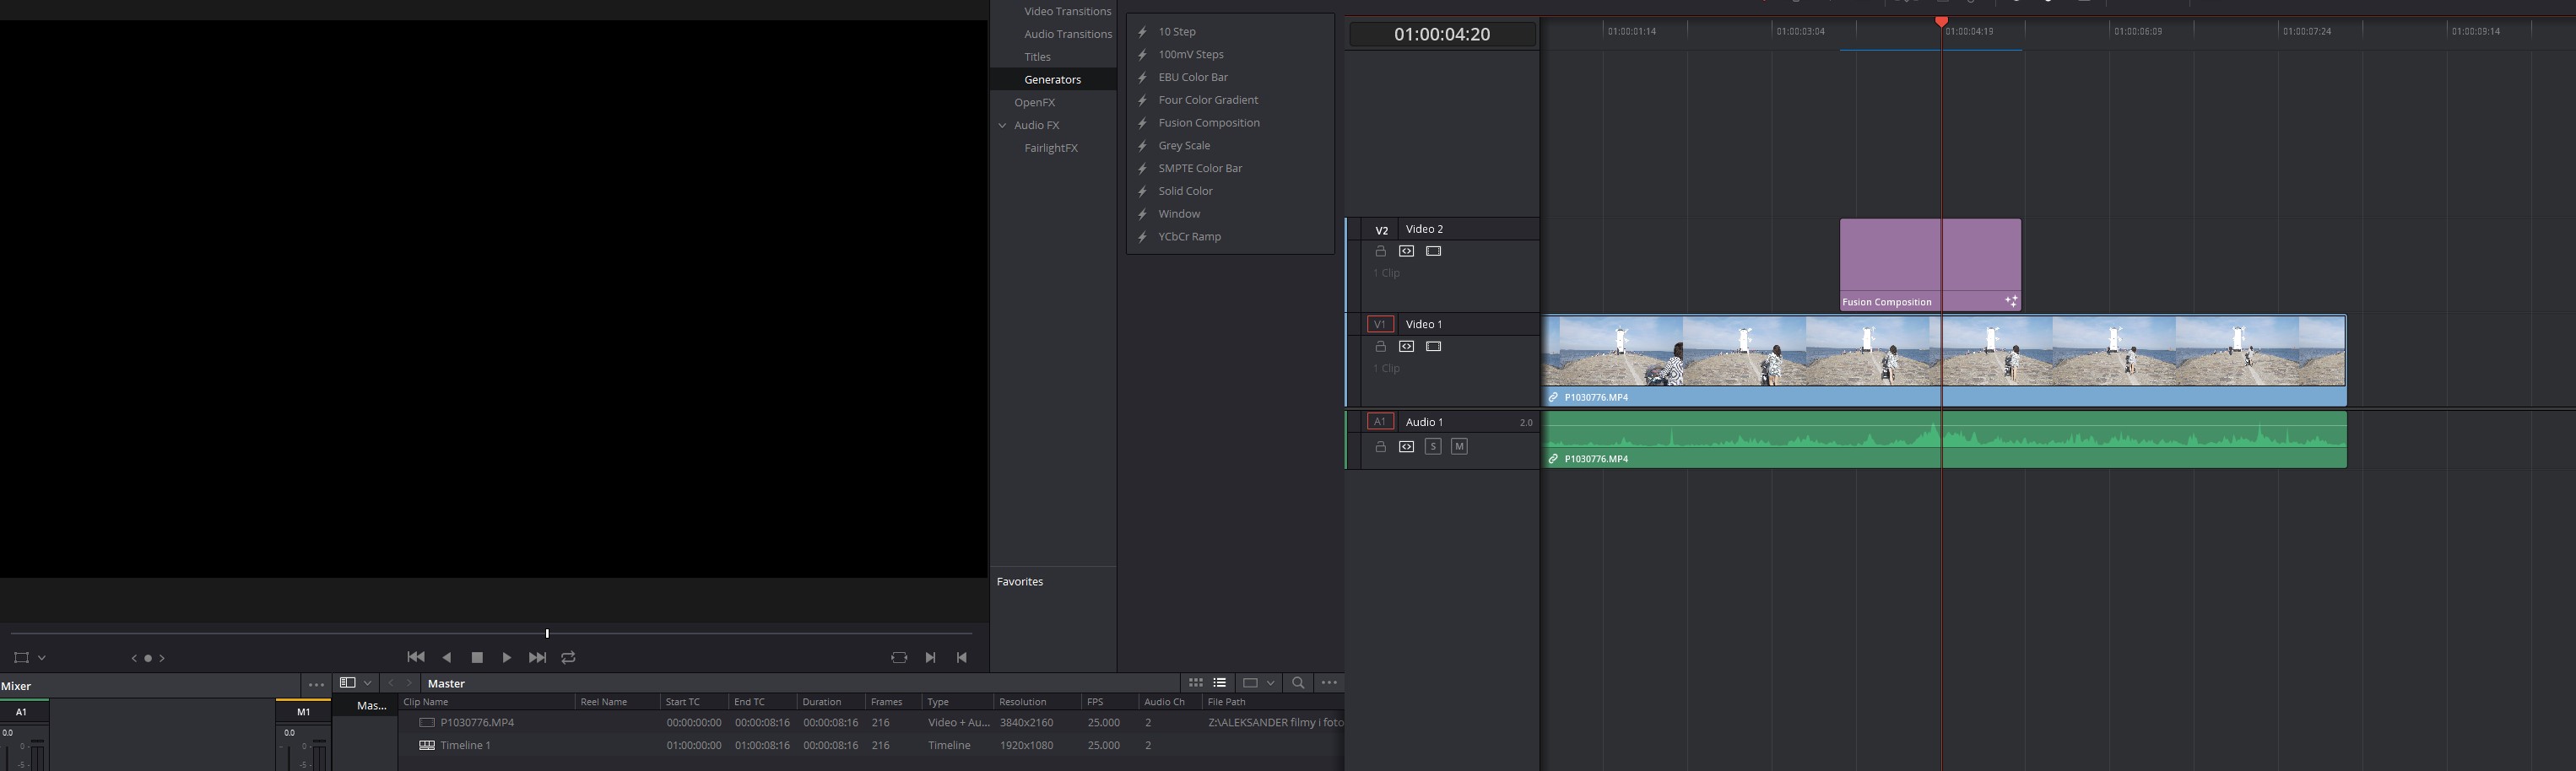
Task: Solo the Audio 1 track
Action: [1433, 446]
